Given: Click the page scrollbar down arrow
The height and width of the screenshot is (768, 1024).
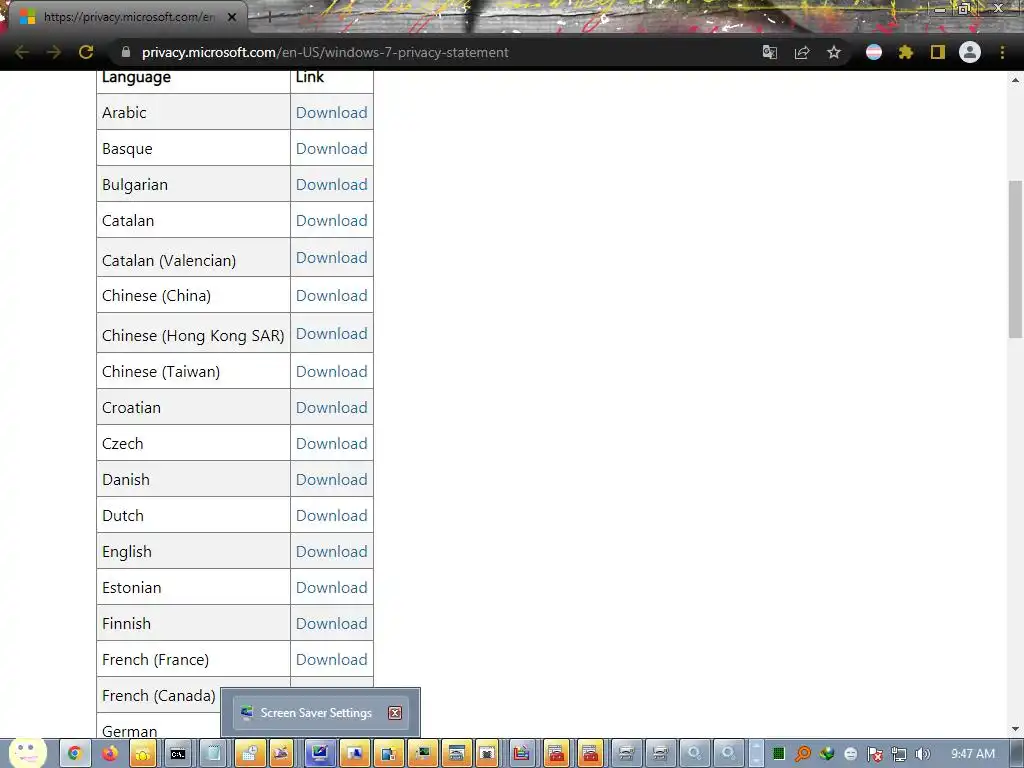Looking at the screenshot, I should point(1016,729).
